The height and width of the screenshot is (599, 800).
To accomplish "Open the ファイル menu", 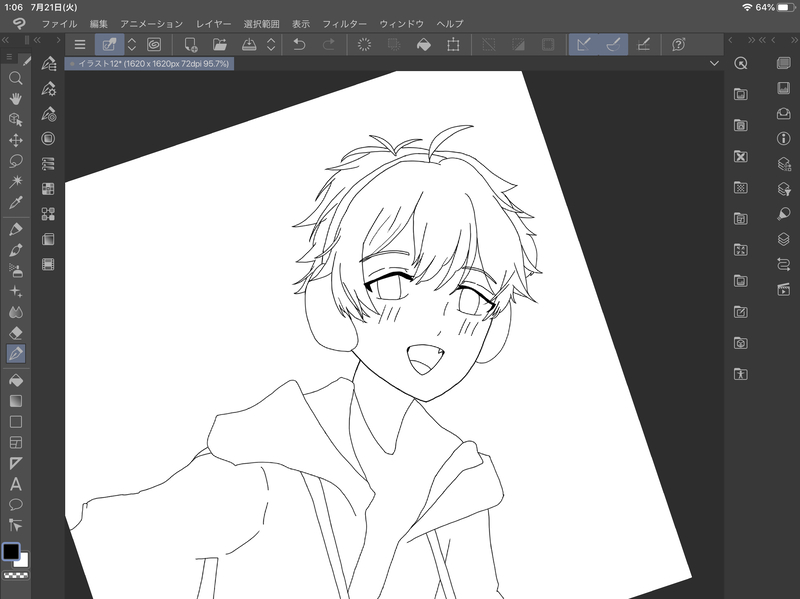I will tap(59, 24).
